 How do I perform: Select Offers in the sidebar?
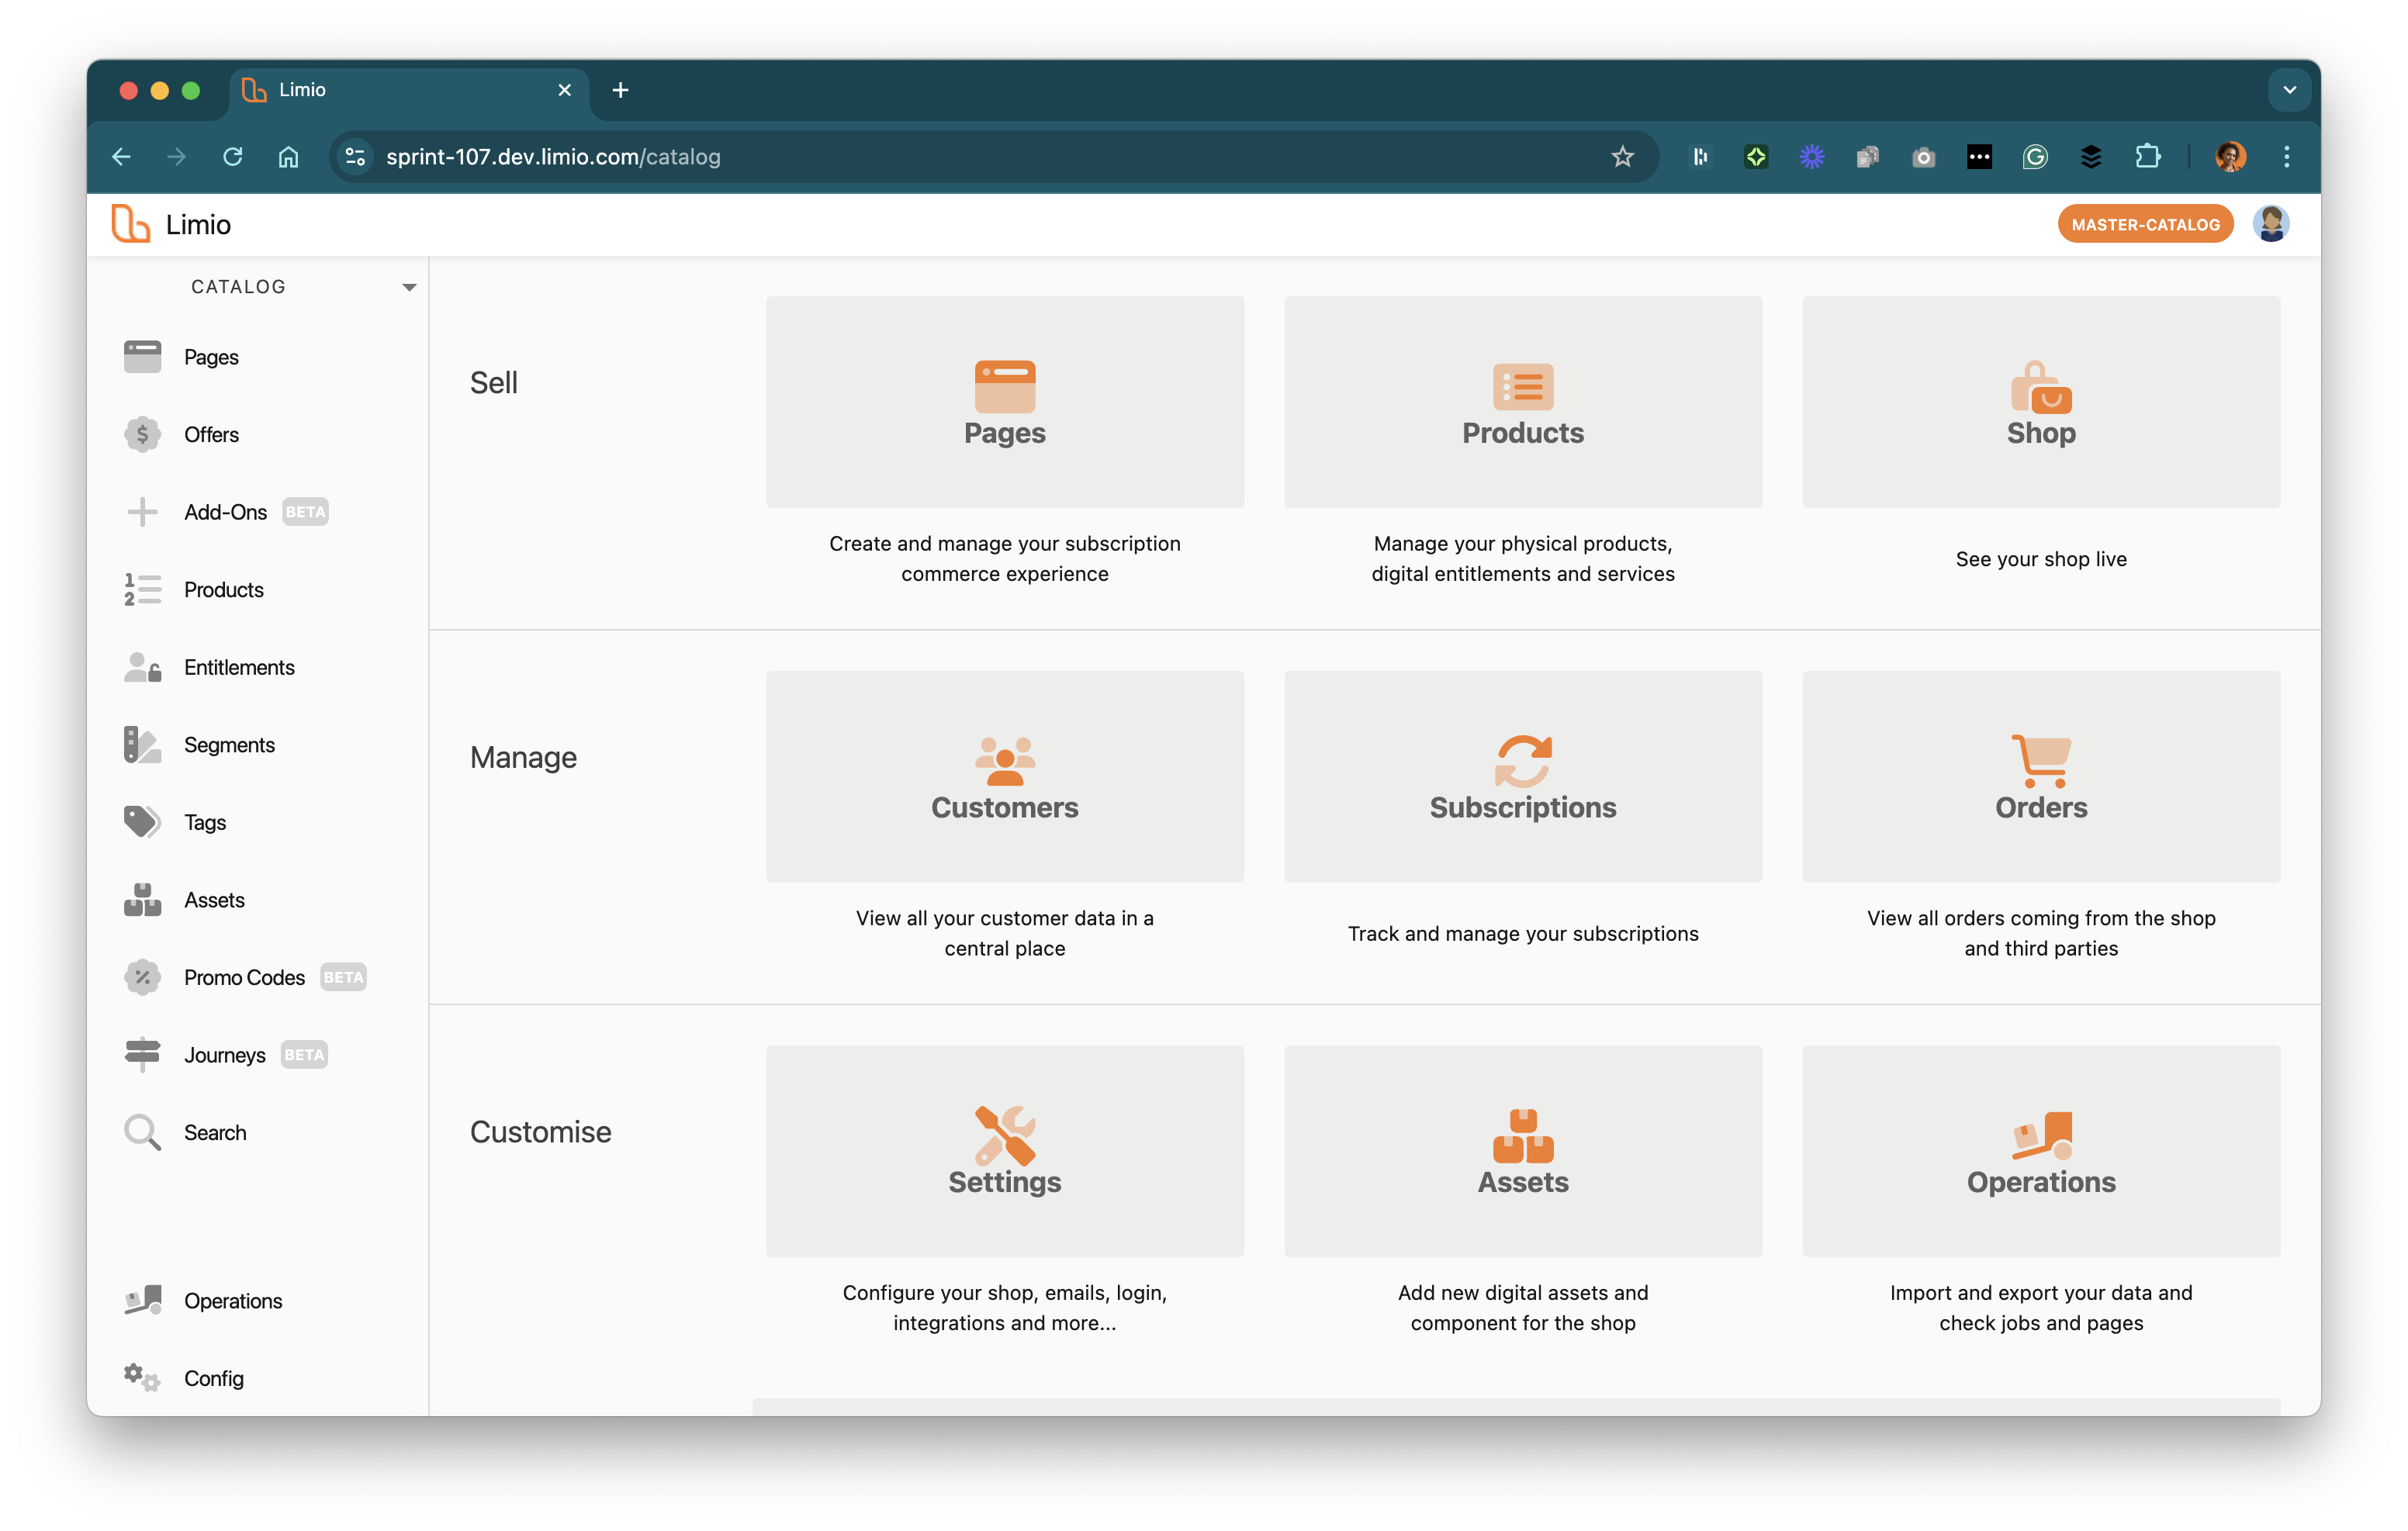[211, 435]
